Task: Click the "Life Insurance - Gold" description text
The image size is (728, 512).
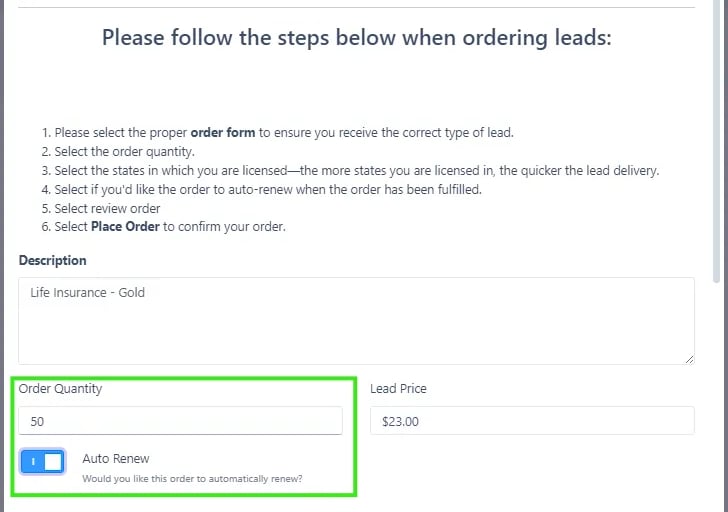Action: coord(88,293)
